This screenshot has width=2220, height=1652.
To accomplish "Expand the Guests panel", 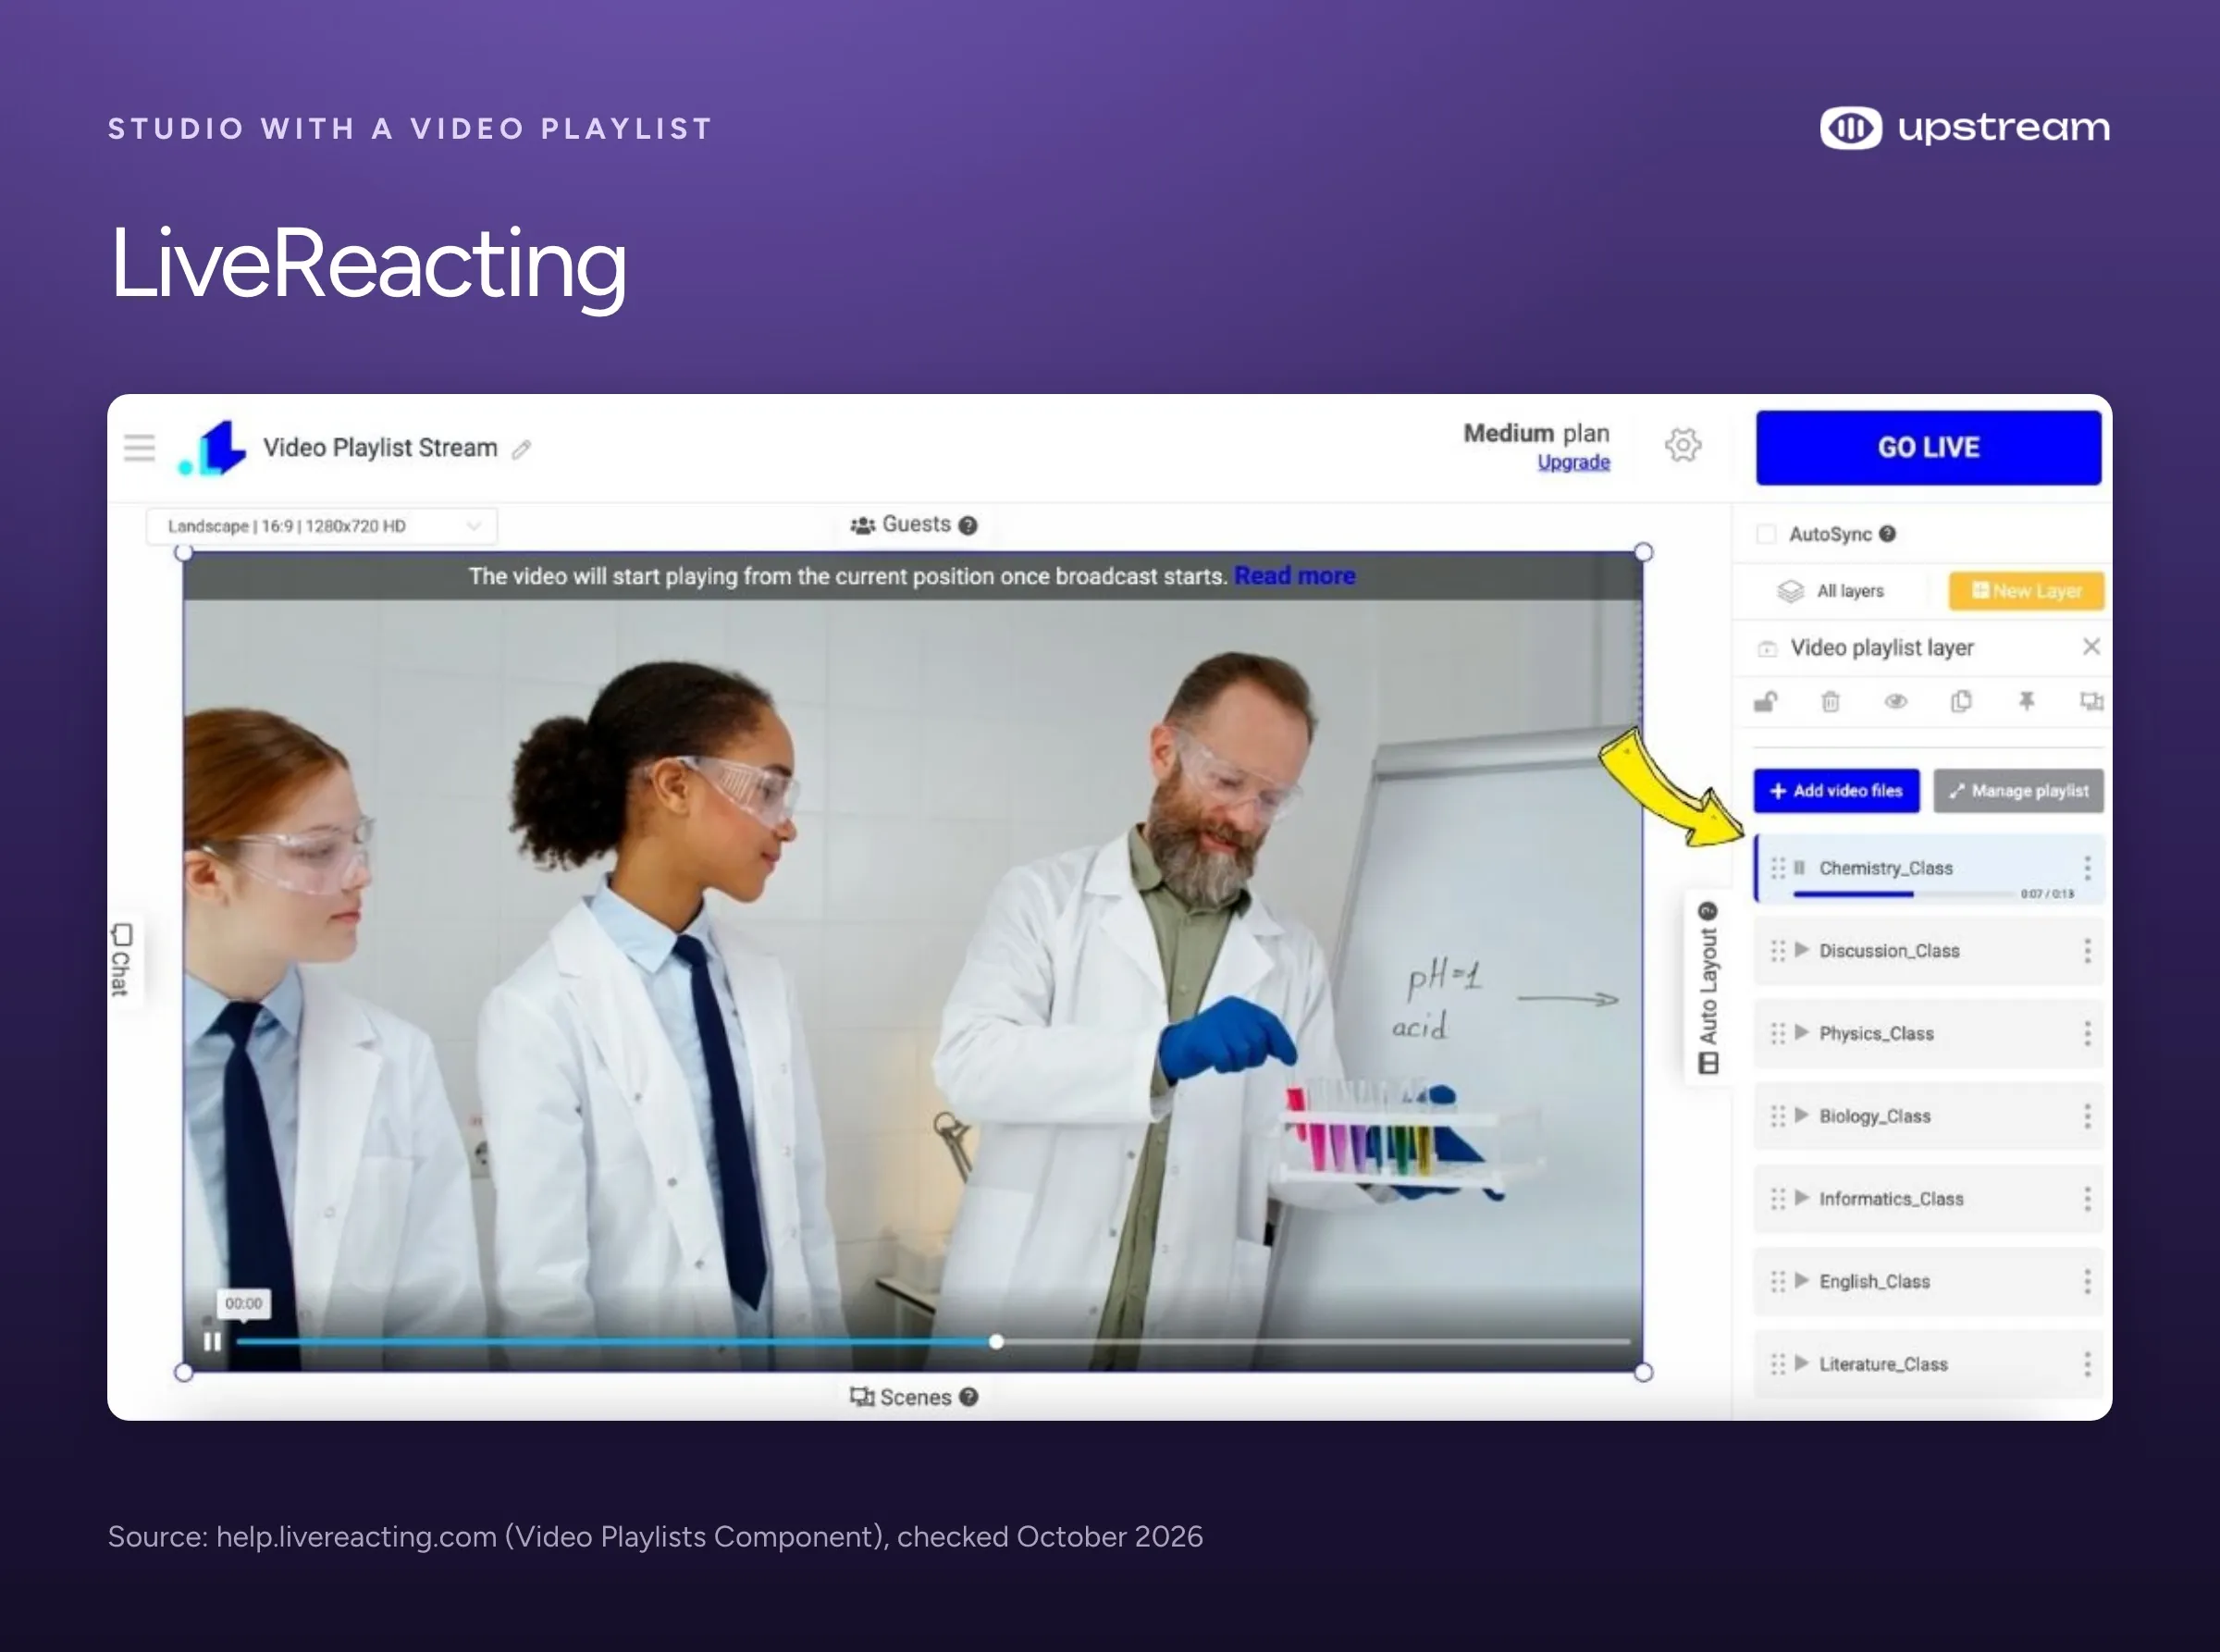I will [x=913, y=525].
